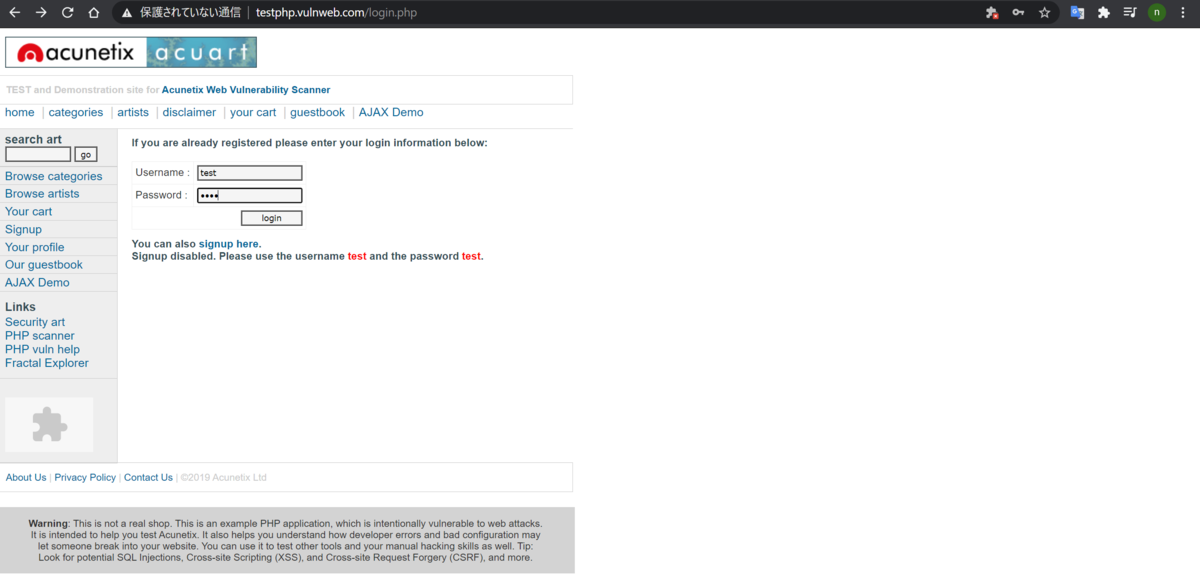Bookmark this page with the star icon

pos(1045,13)
